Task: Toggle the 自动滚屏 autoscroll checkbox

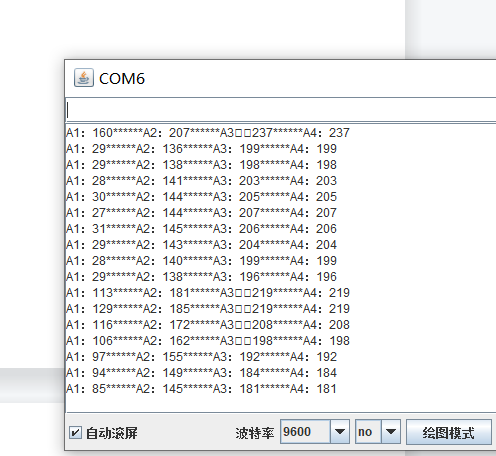Action: (75, 433)
